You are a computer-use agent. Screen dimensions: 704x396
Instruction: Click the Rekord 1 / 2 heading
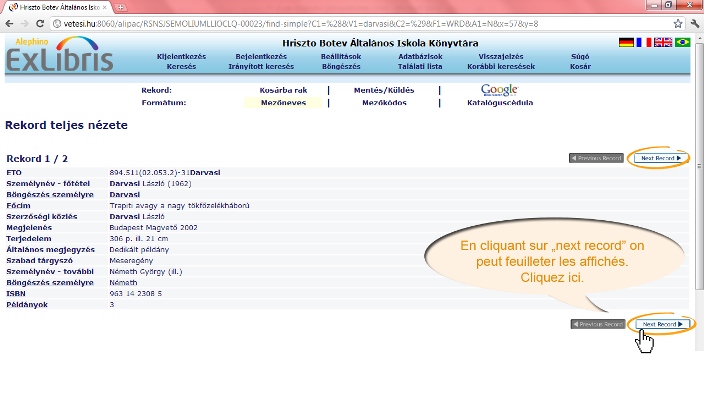tap(37, 158)
